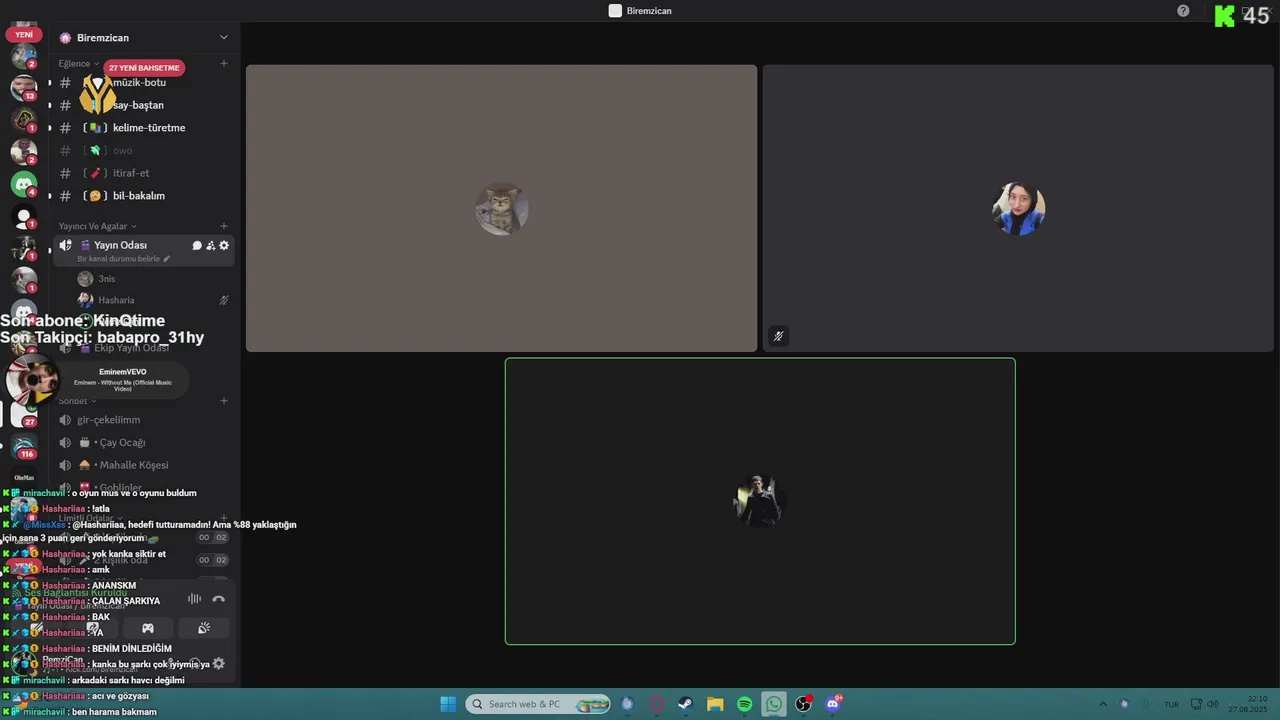Open Spotify from the taskbar
This screenshot has width=1280, height=720.
[x=744, y=704]
